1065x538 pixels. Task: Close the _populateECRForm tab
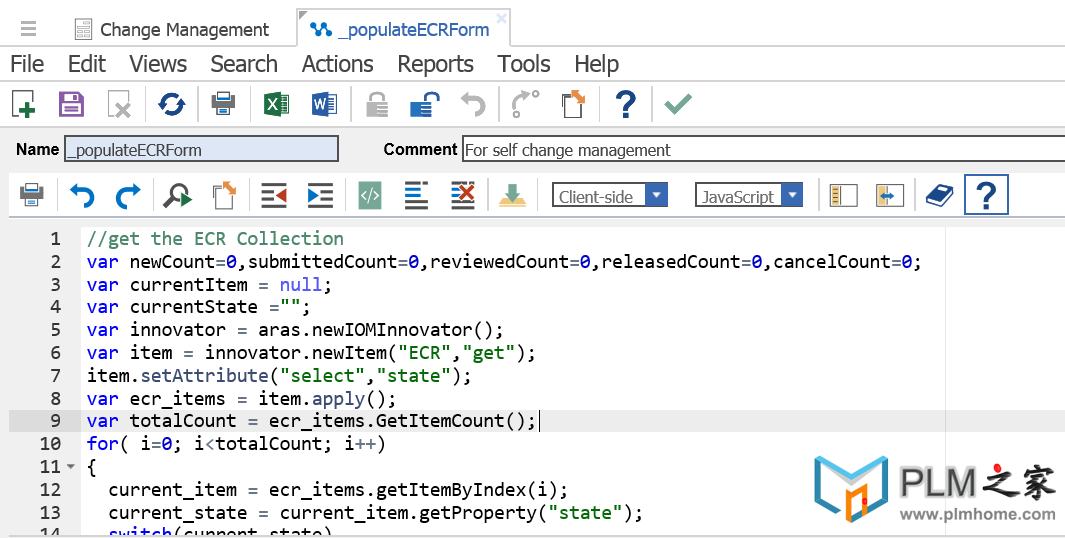[x=501, y=18]
